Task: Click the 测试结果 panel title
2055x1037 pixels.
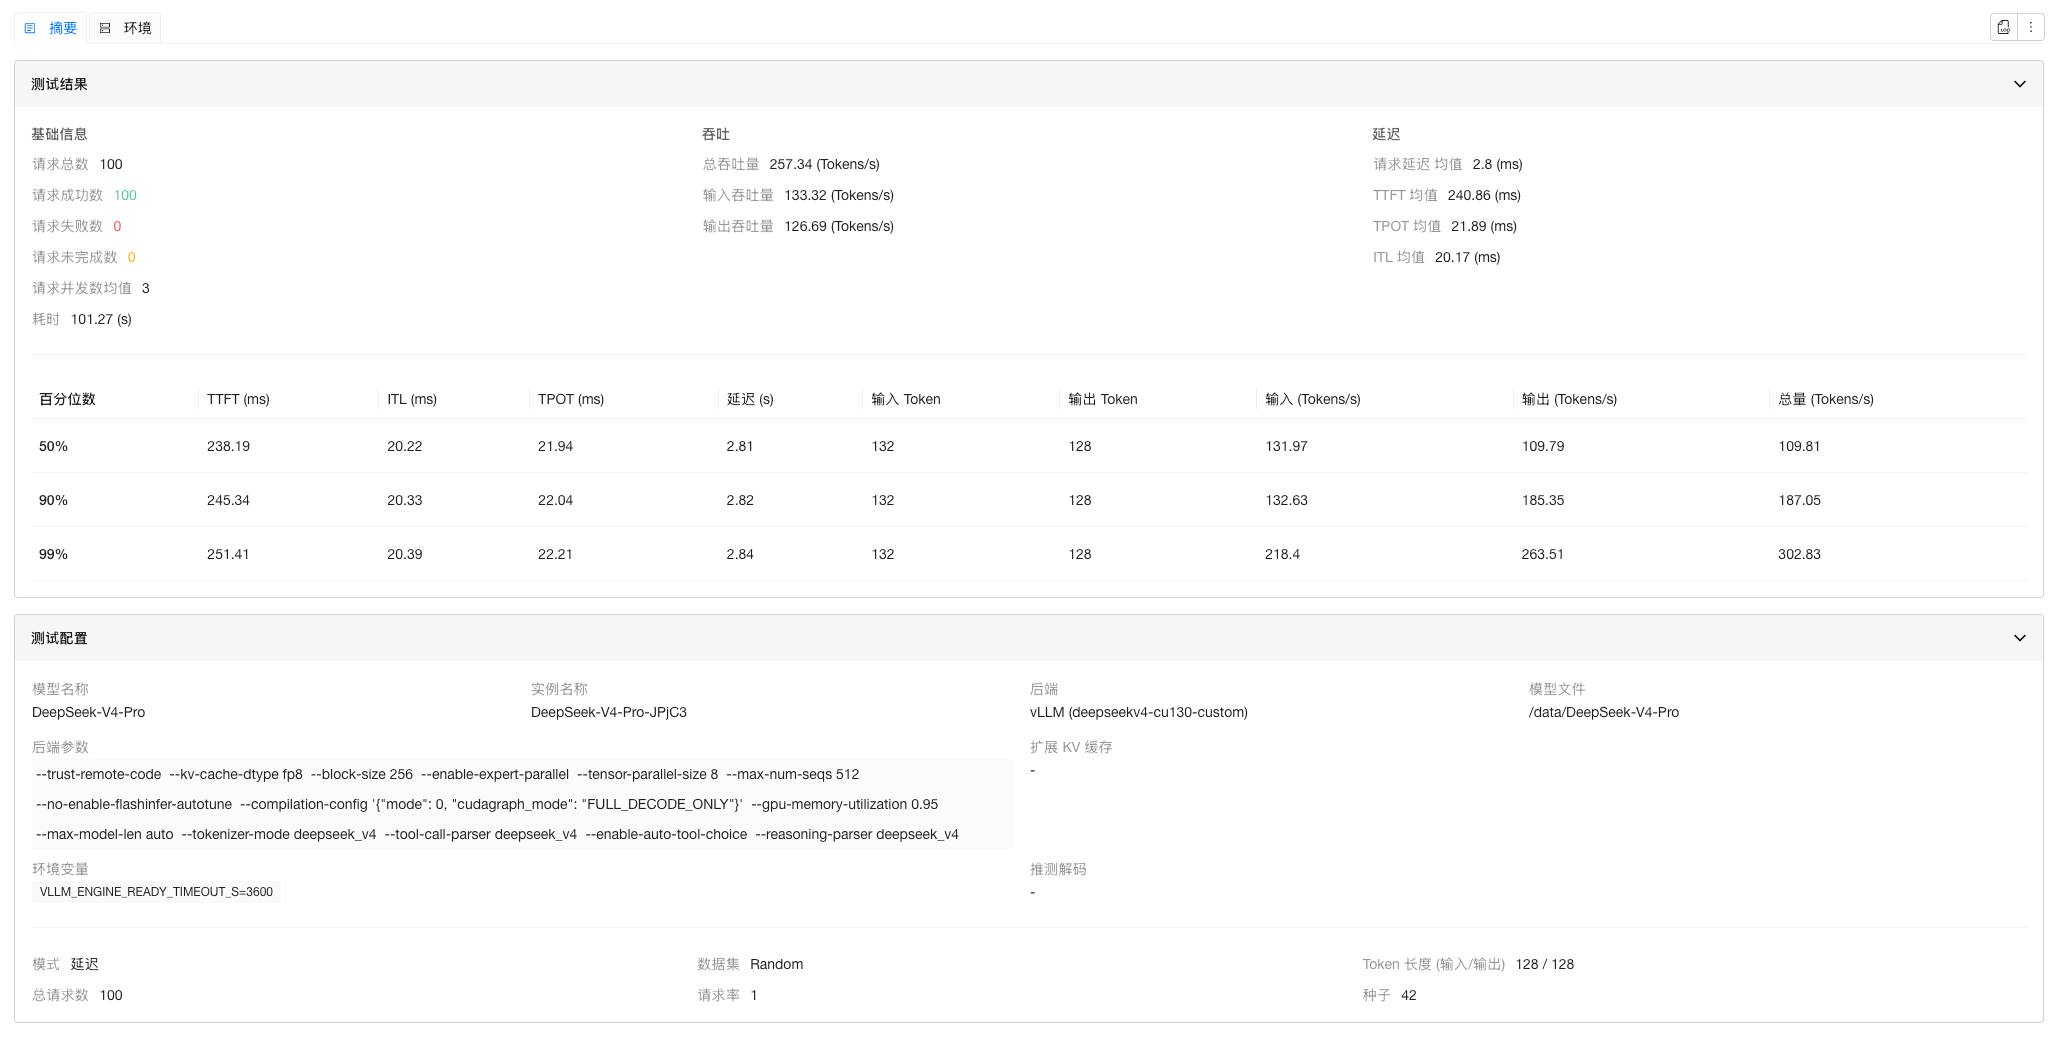Action: tap(59, 84)
